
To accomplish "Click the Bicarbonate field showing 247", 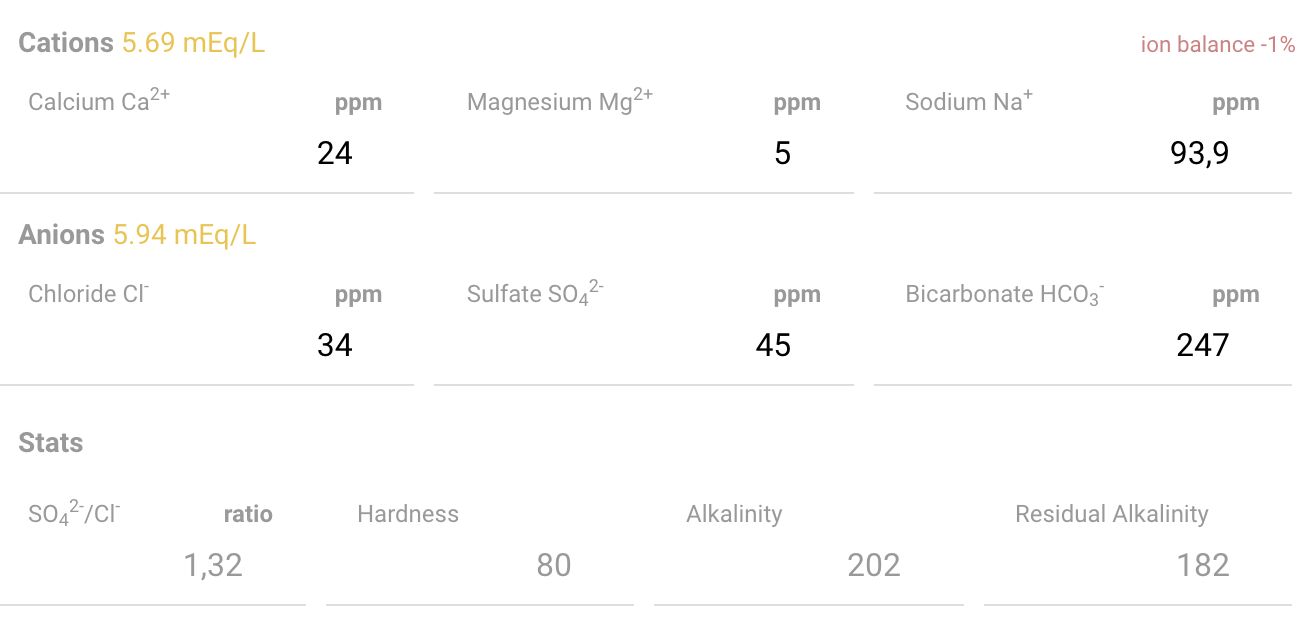I will 1082,345.
